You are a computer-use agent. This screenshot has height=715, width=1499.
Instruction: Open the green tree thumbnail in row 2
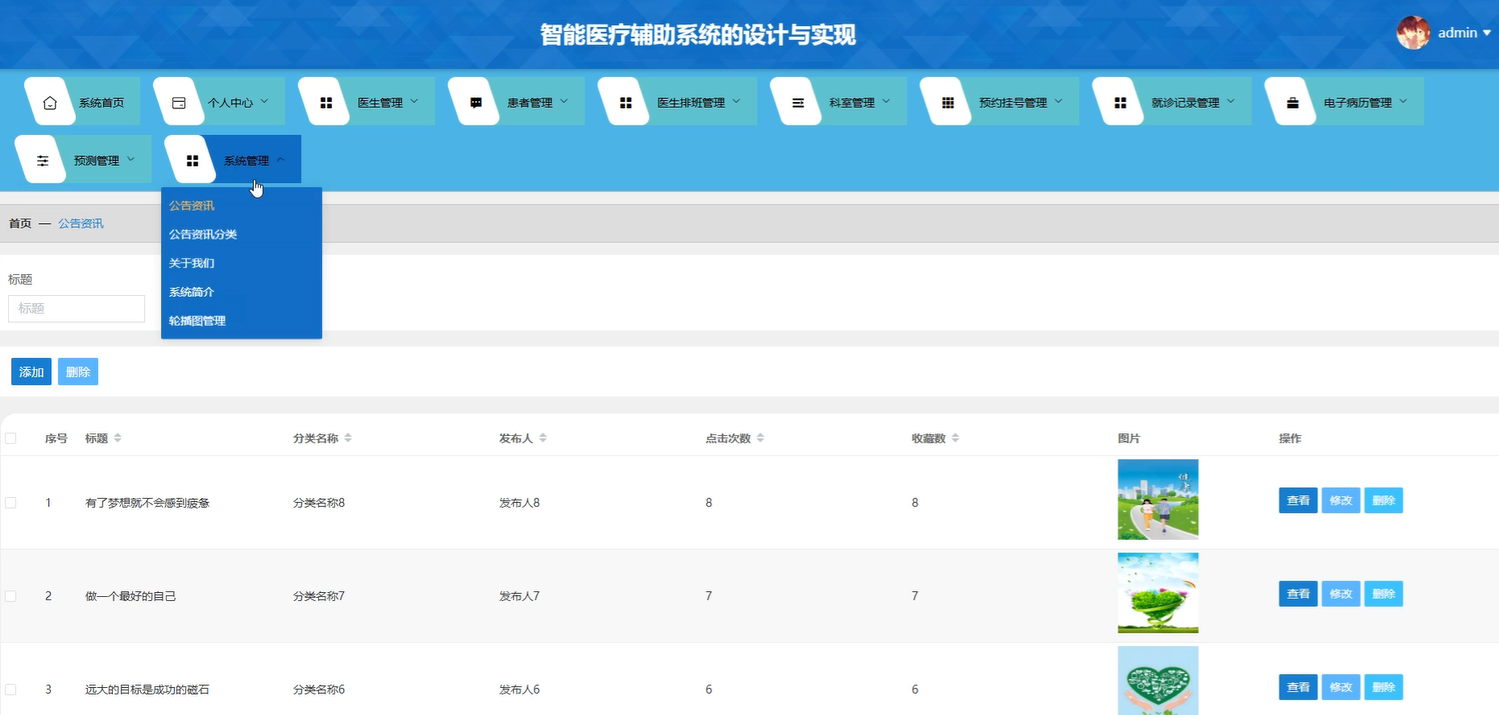[x=1158, y=593]
